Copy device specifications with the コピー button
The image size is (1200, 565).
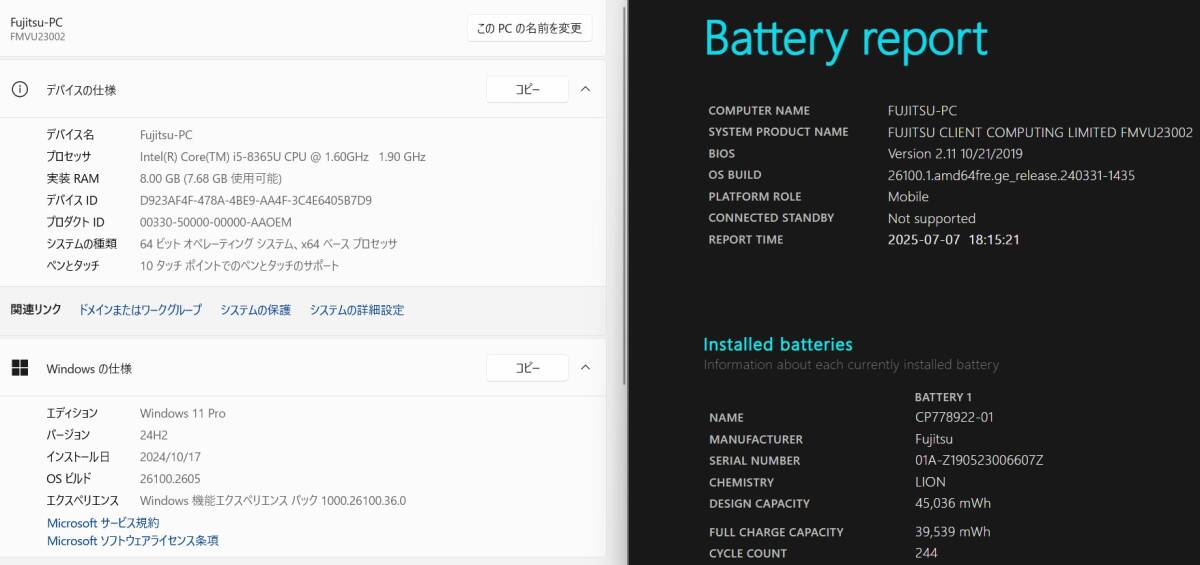click(527, 89)
